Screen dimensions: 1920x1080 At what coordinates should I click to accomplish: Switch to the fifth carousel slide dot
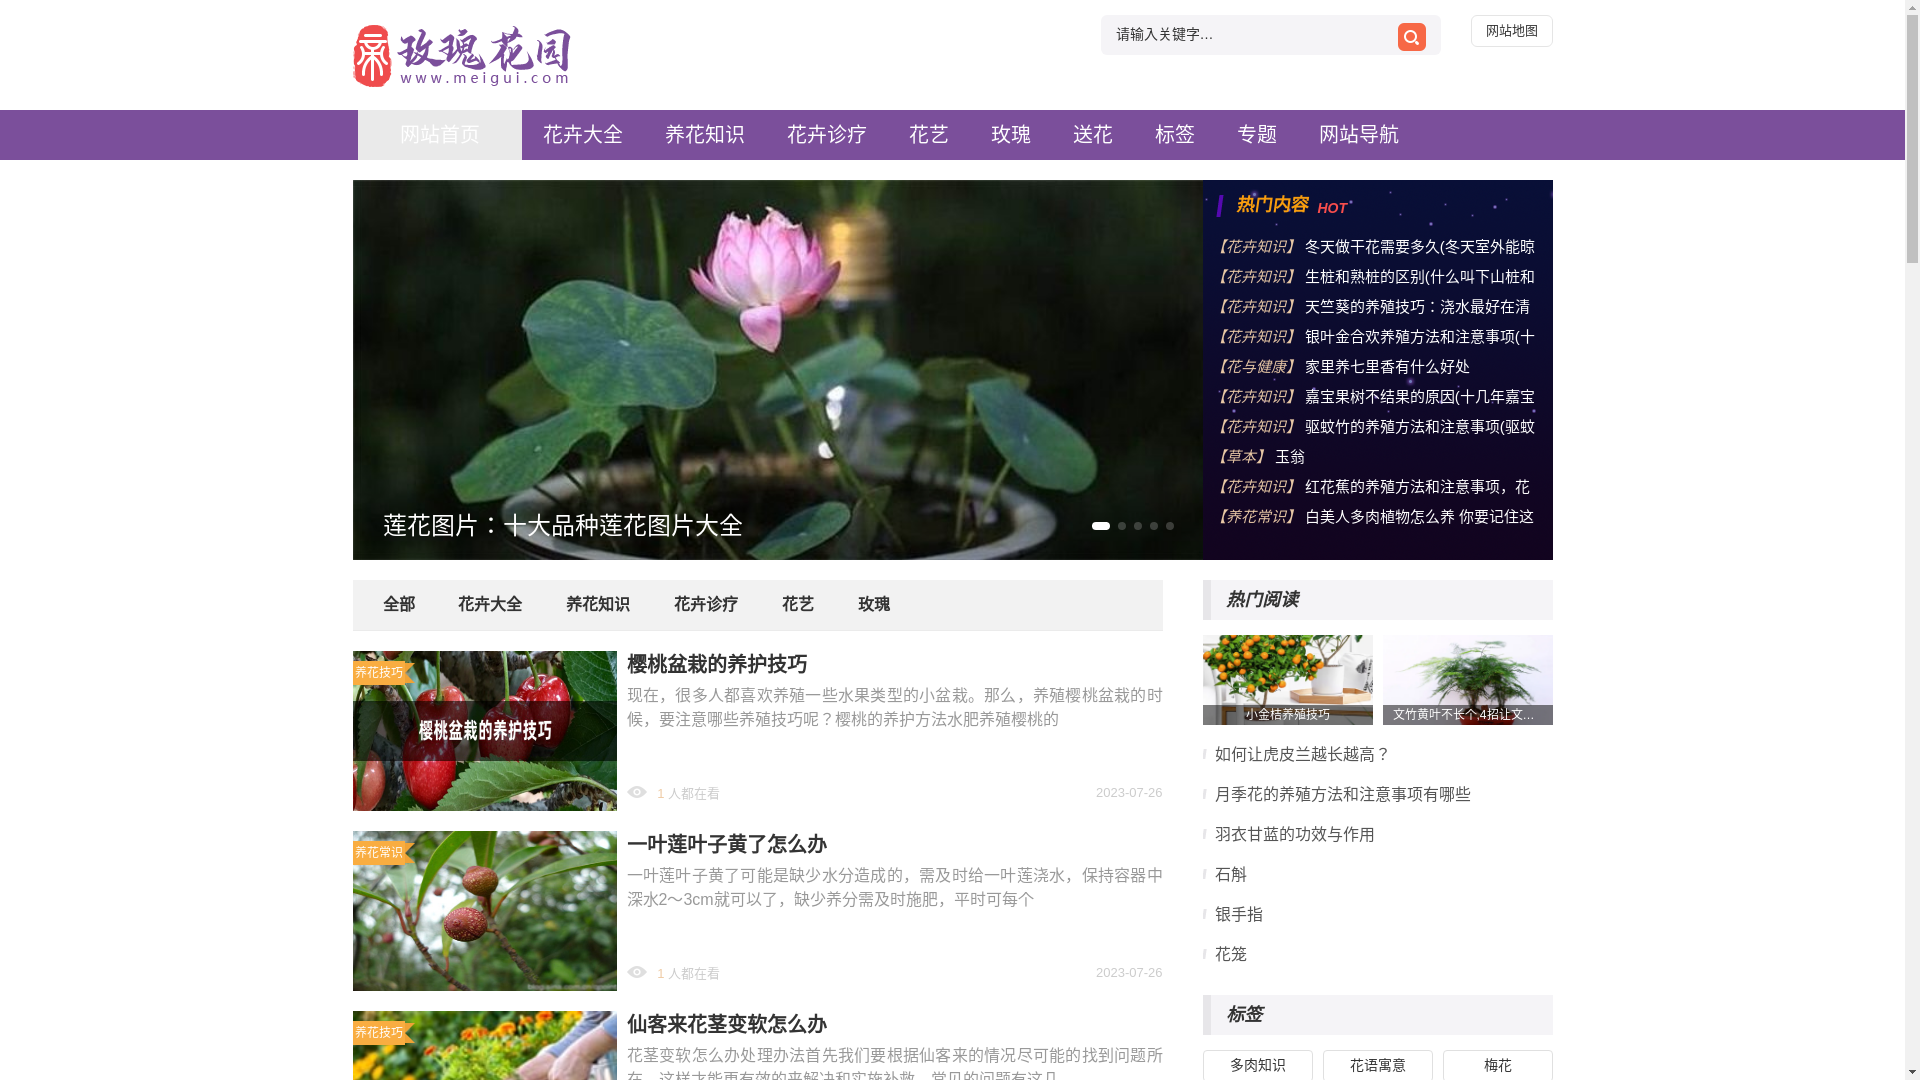point(1170,526)
